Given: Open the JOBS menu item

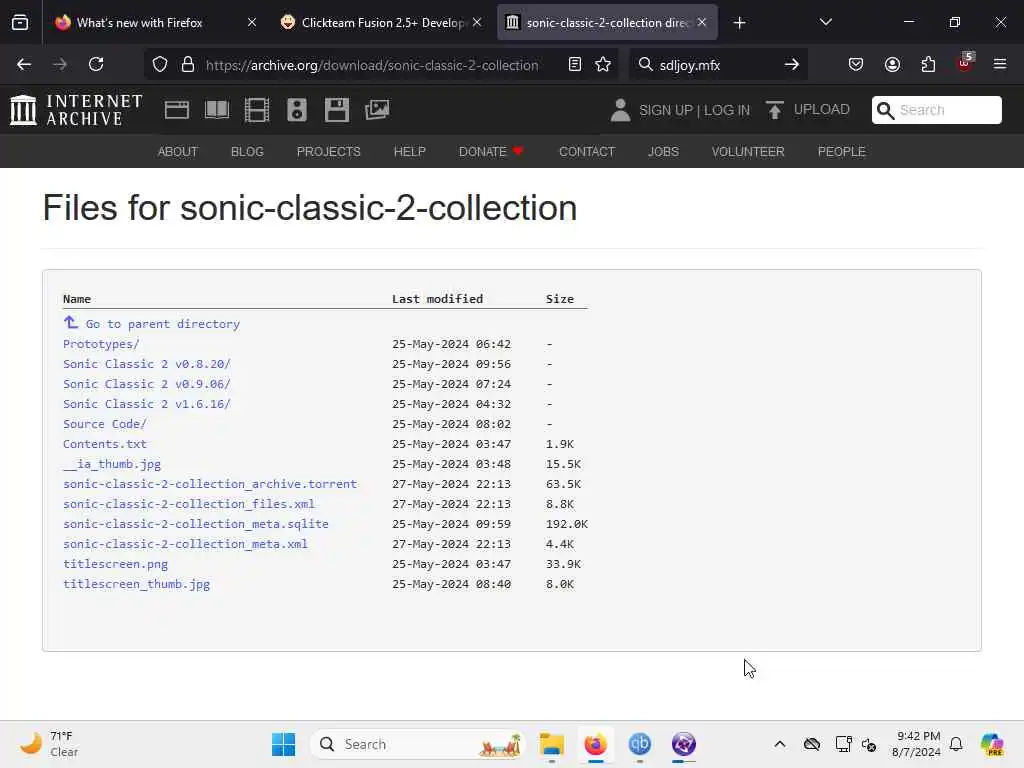Looking at the screenshot, I should pyautogui.click(x=663, y=152).
